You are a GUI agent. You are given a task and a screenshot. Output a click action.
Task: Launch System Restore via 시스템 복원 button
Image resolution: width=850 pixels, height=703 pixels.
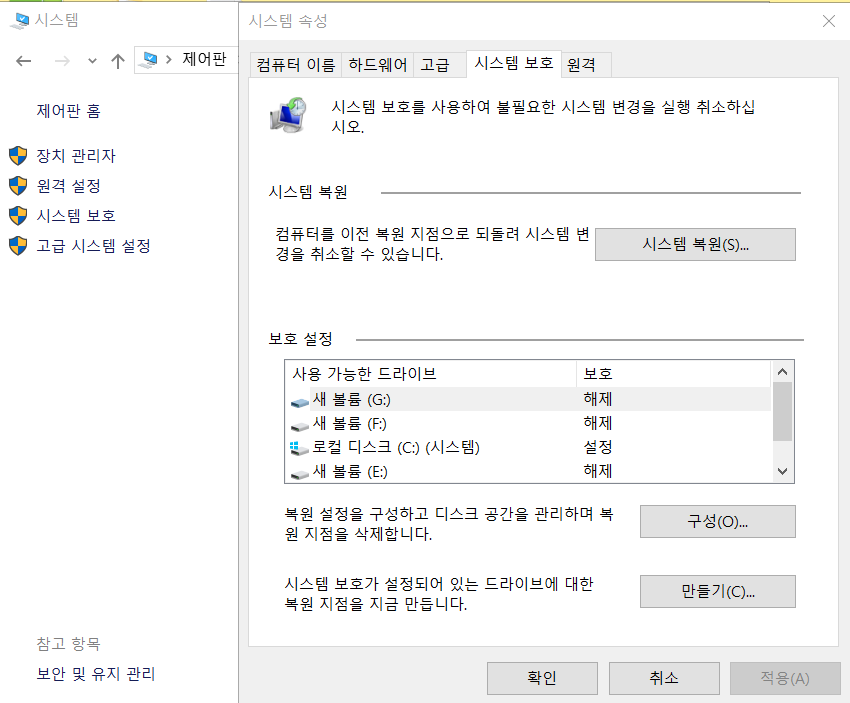[x=695, y=244]
